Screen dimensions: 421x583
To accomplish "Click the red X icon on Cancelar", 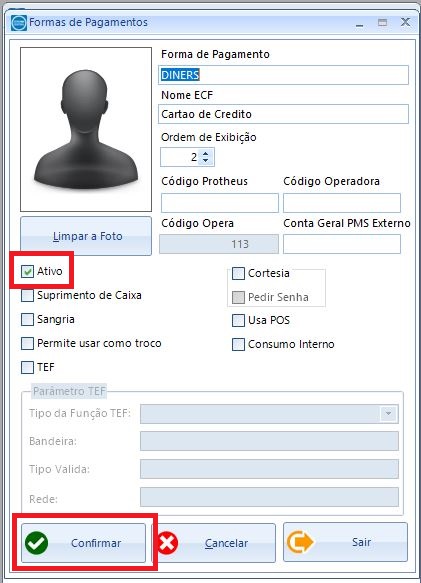I will pyautogui.click(x=167, y=543).
